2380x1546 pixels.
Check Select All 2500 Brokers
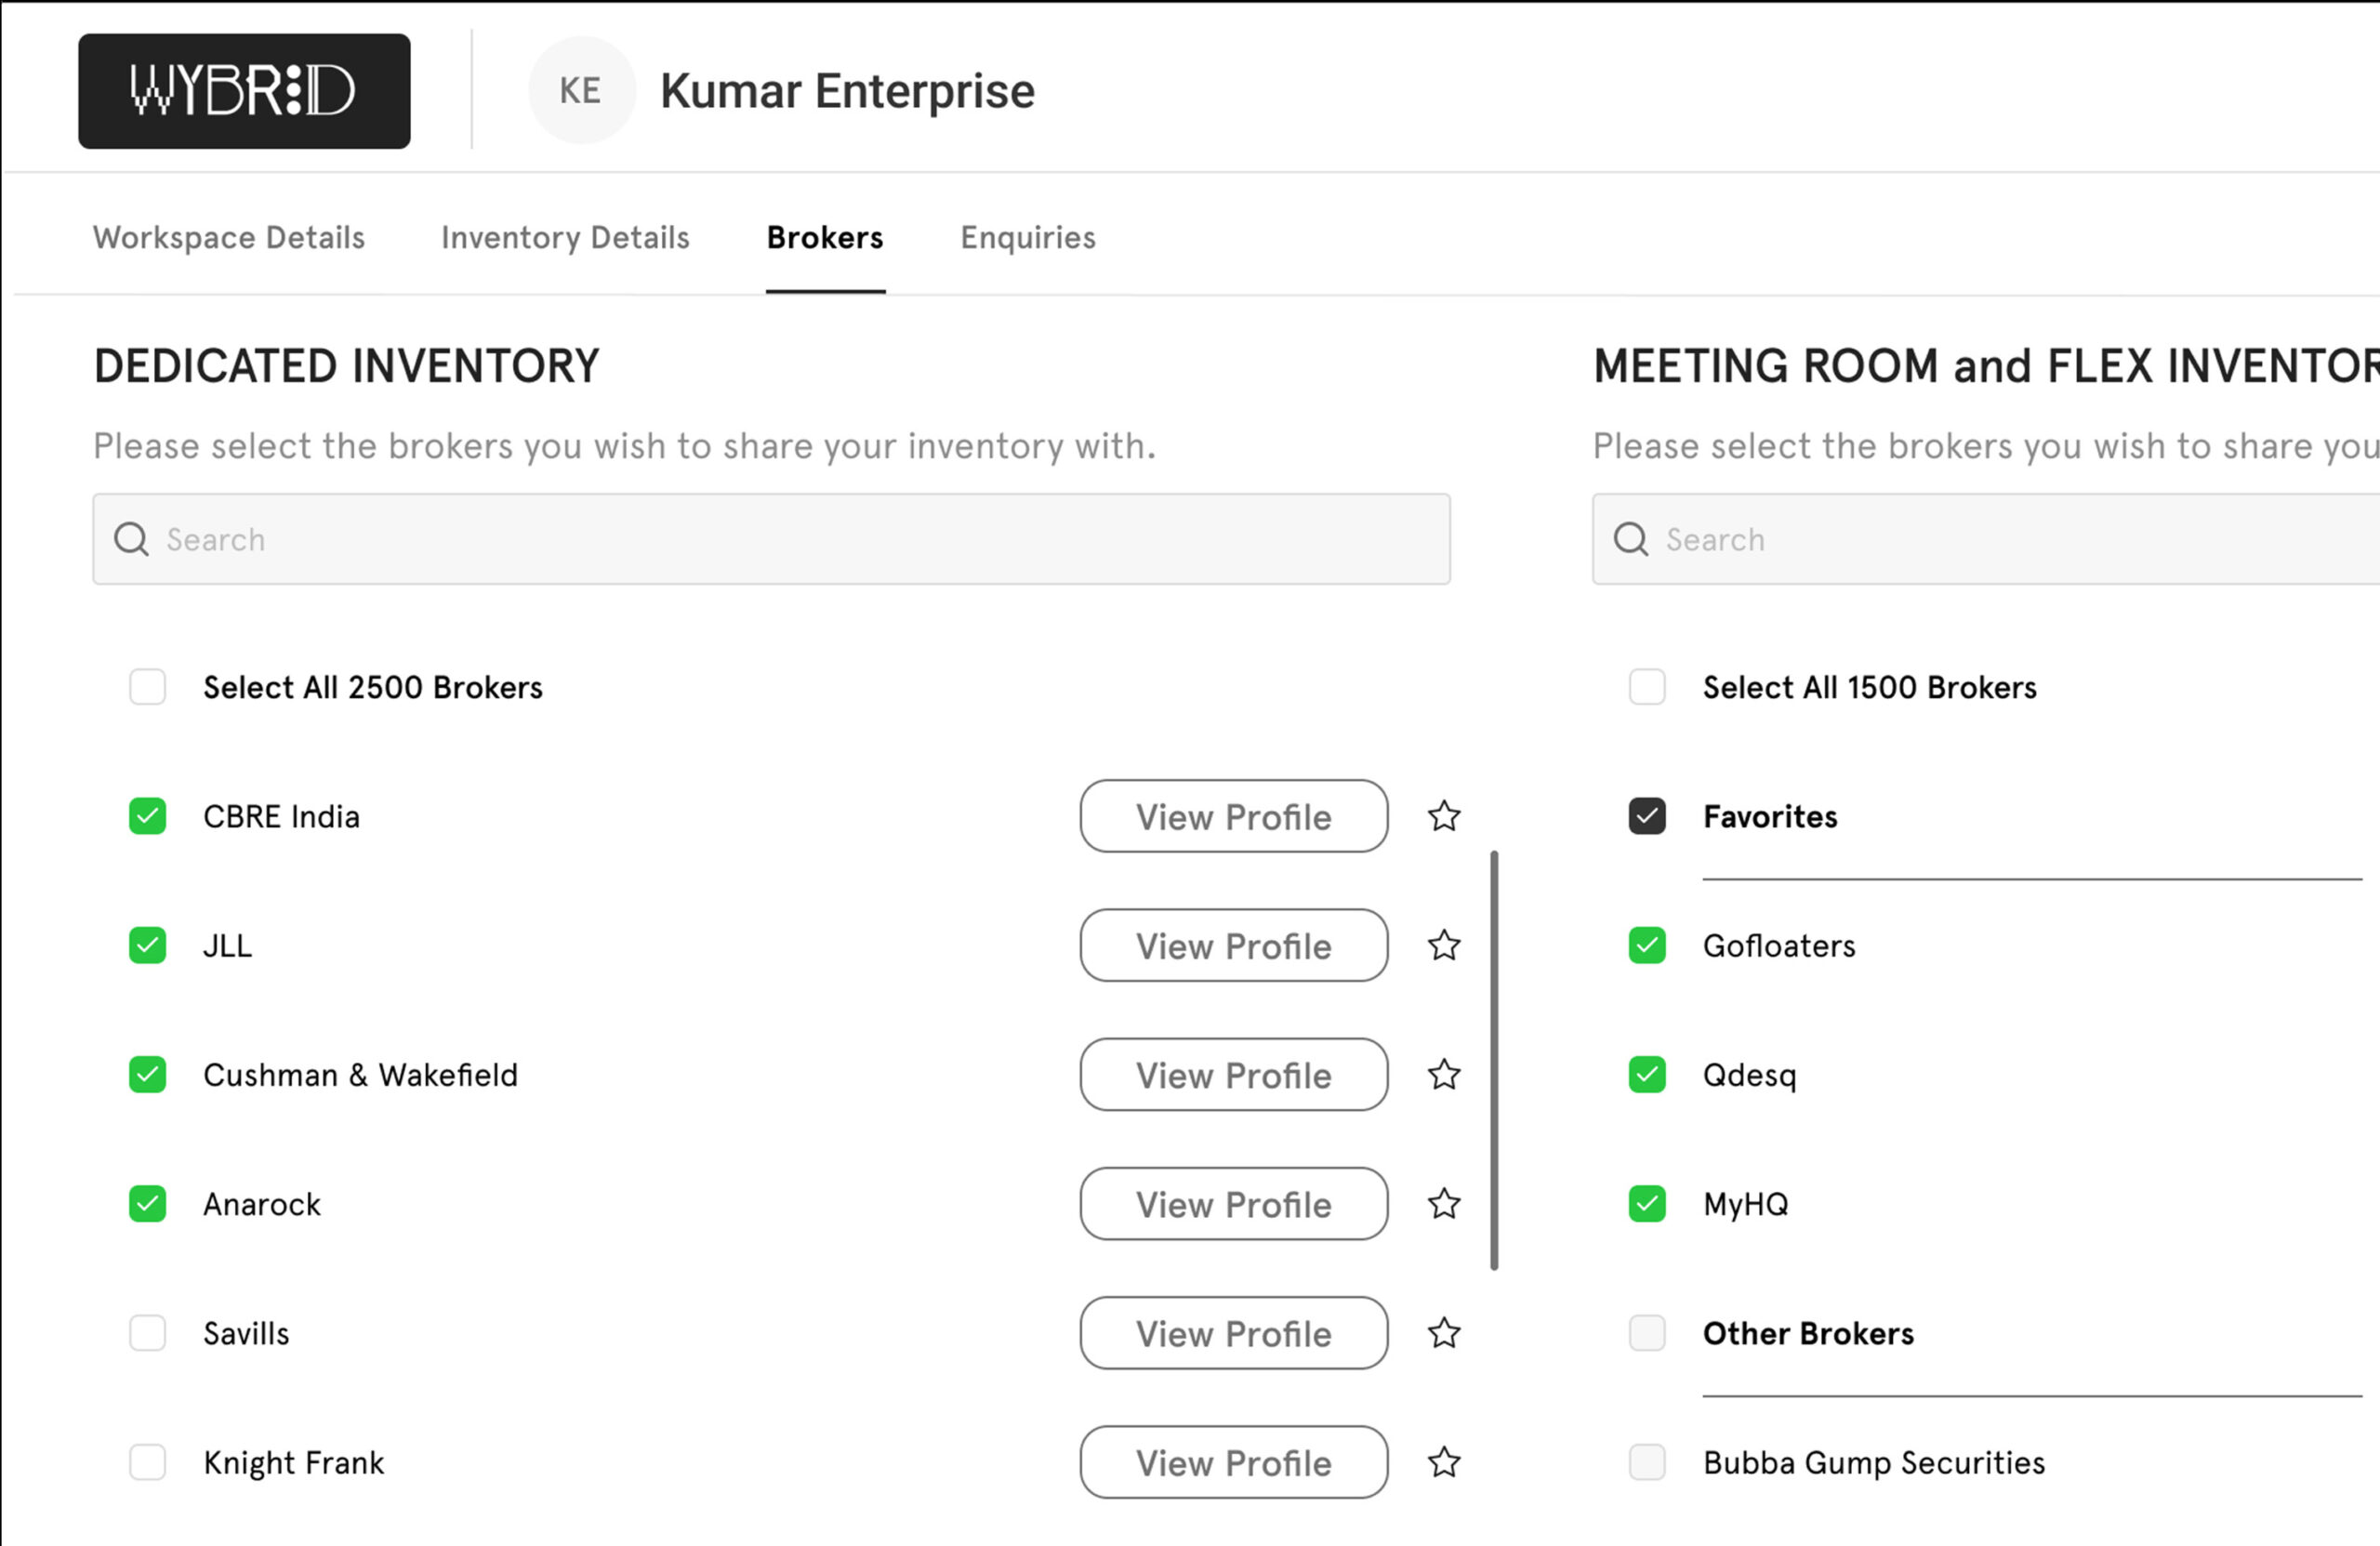148,687
